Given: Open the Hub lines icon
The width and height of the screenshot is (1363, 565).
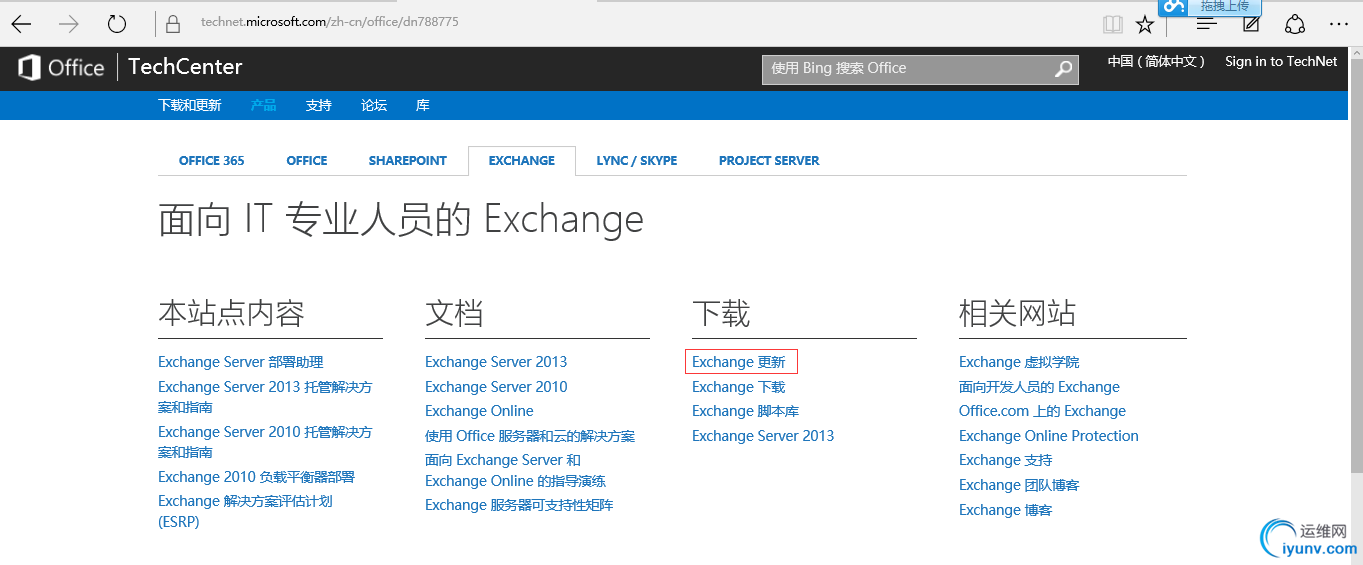Looking at the screenshot, I should [x=1207, y=24].
